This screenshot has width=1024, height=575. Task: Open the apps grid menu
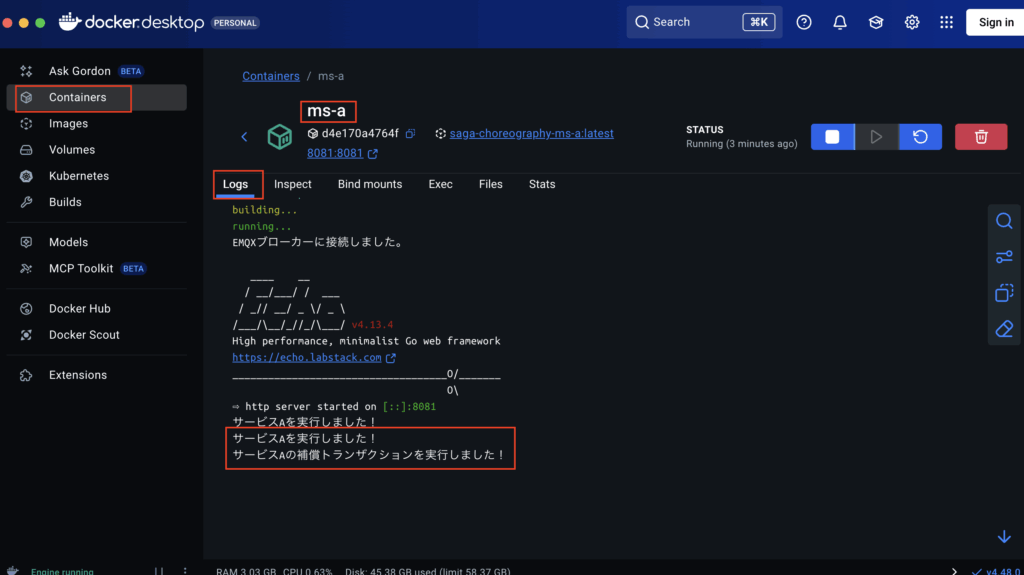tap(946, 22)
